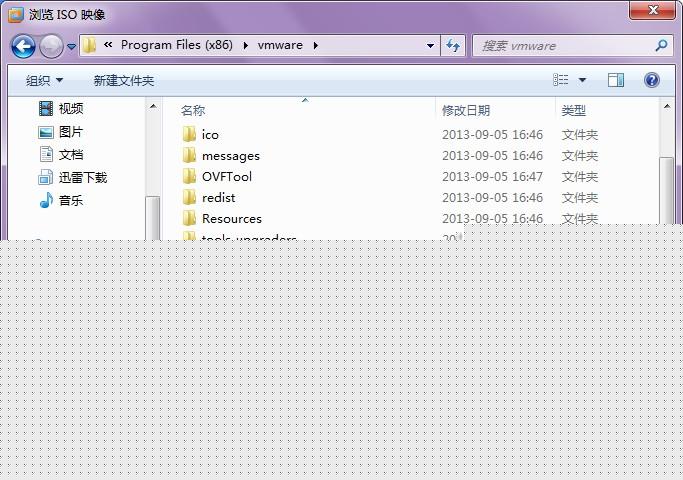Sort by the 名称 column header
Viewport: 683px width, 480px height.
pos(193,111)
